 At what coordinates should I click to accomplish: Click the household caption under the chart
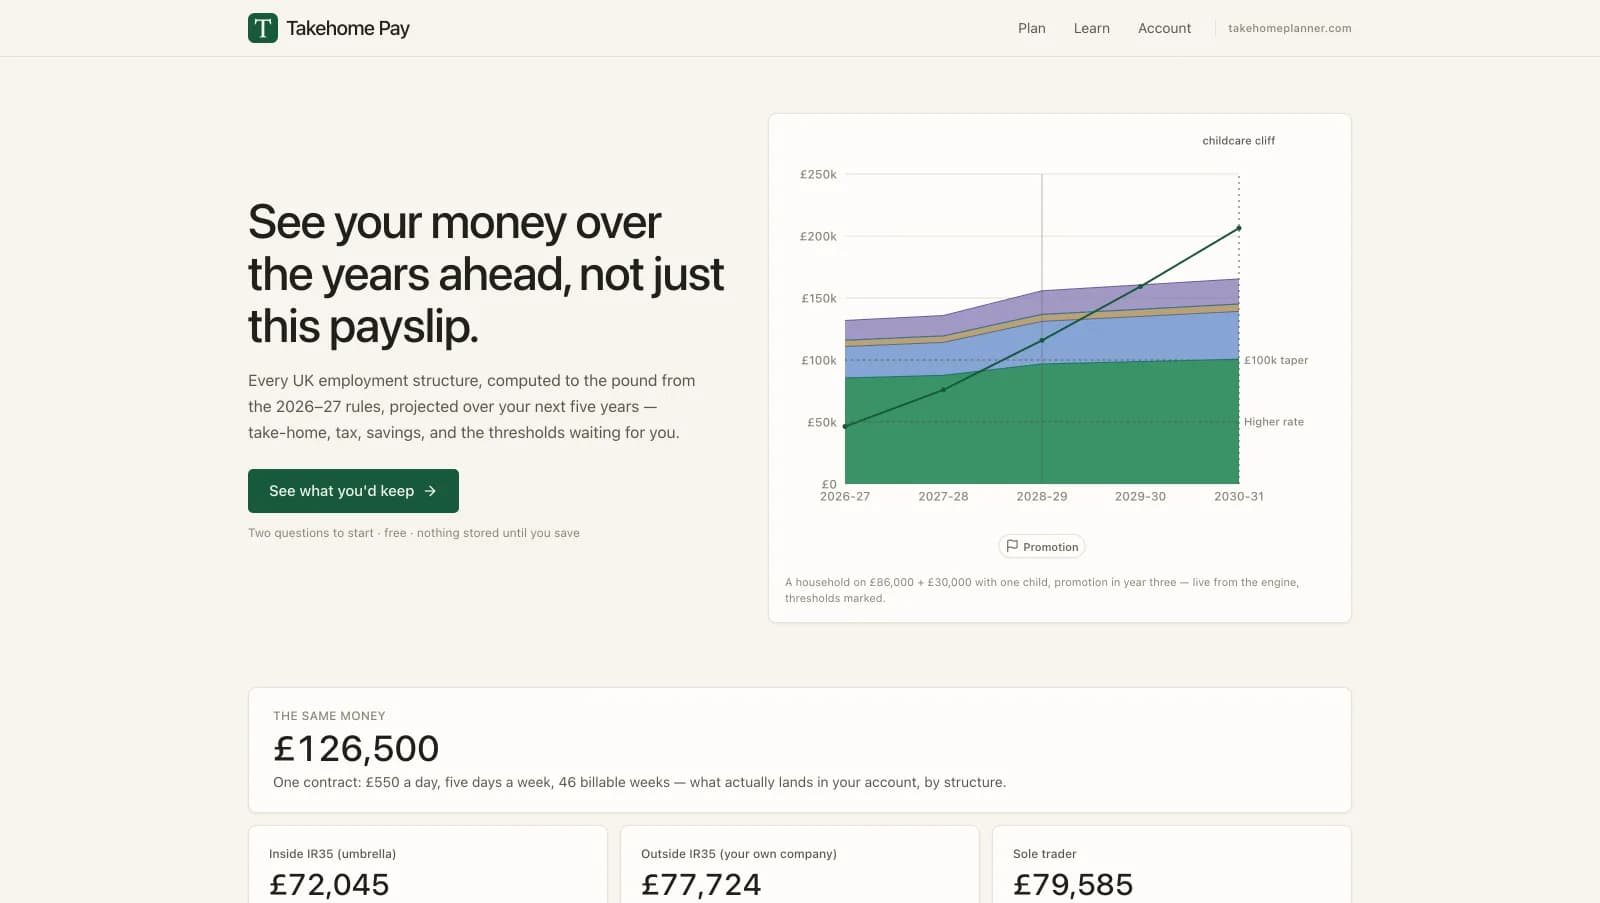coord(1042,590)
